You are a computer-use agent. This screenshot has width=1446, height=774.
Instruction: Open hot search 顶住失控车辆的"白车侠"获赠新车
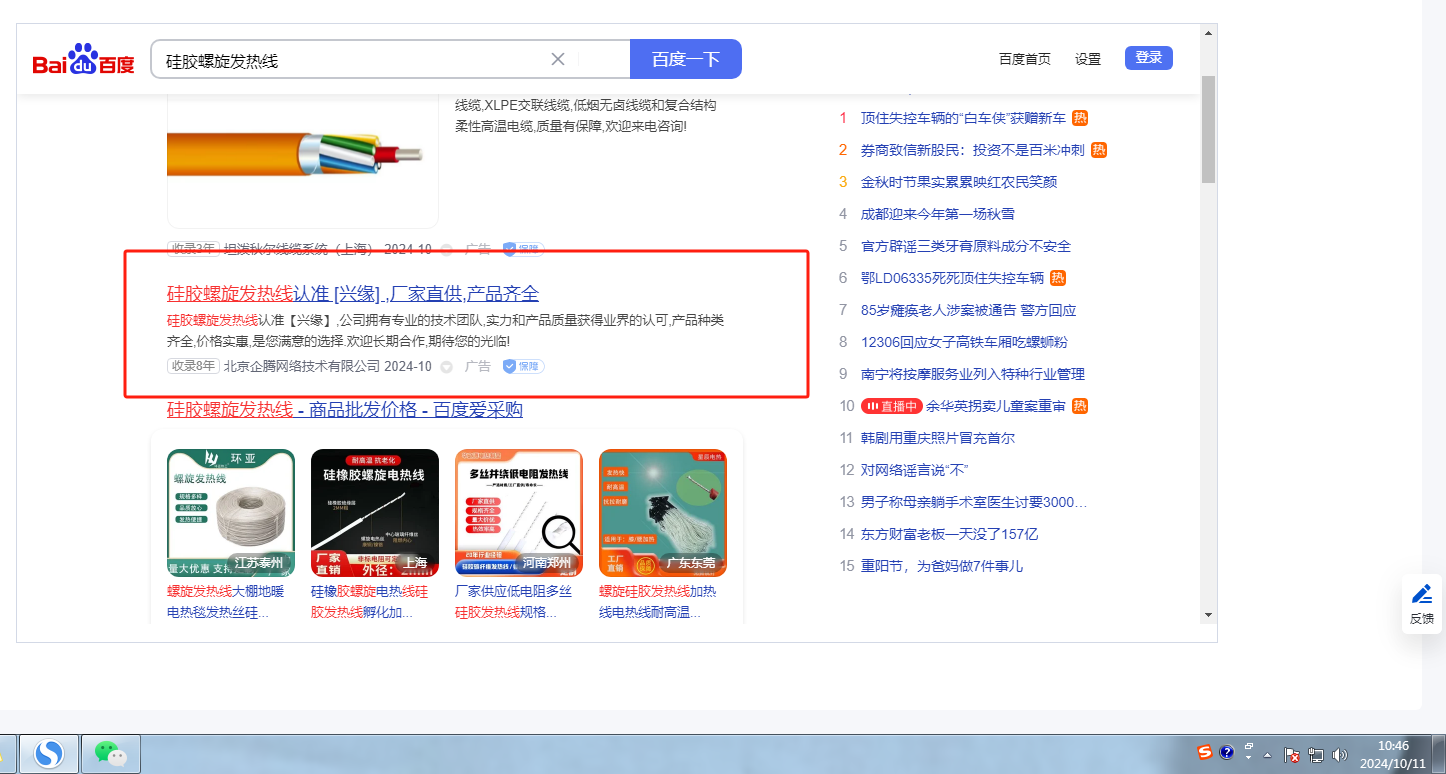(963, 118)
